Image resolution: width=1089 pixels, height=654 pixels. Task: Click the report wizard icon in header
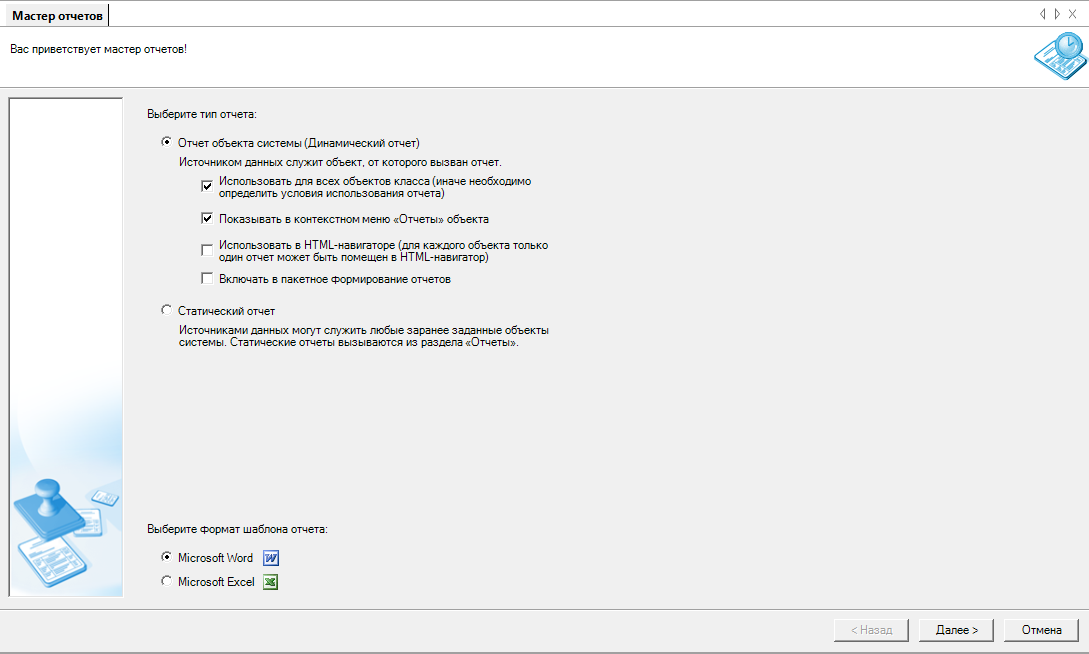(1058, 57)
